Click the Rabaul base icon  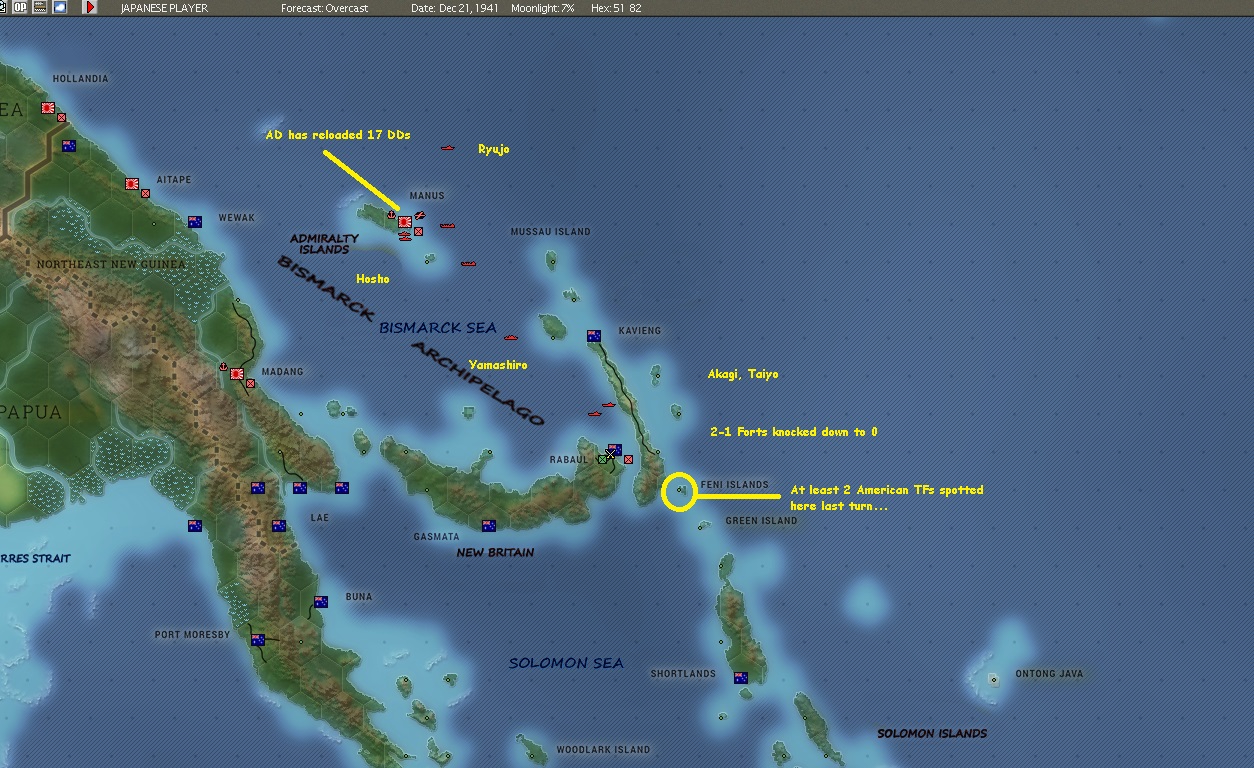tap(613, 451)
